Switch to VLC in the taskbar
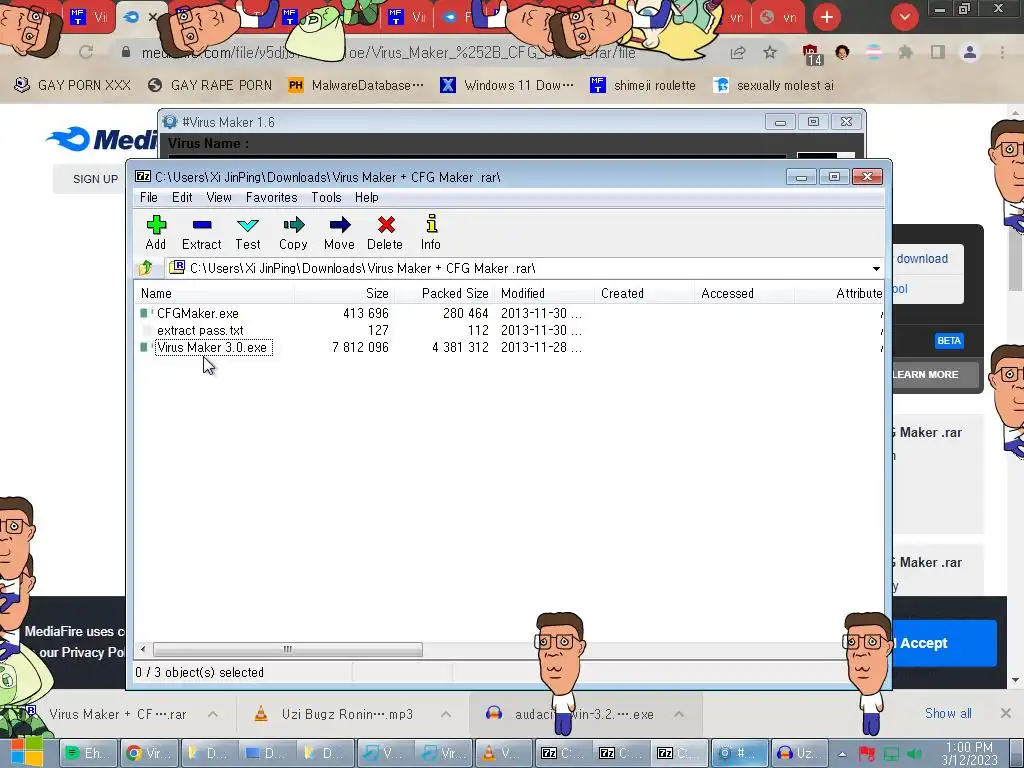The image size is (1024, 768). (502, 753)
